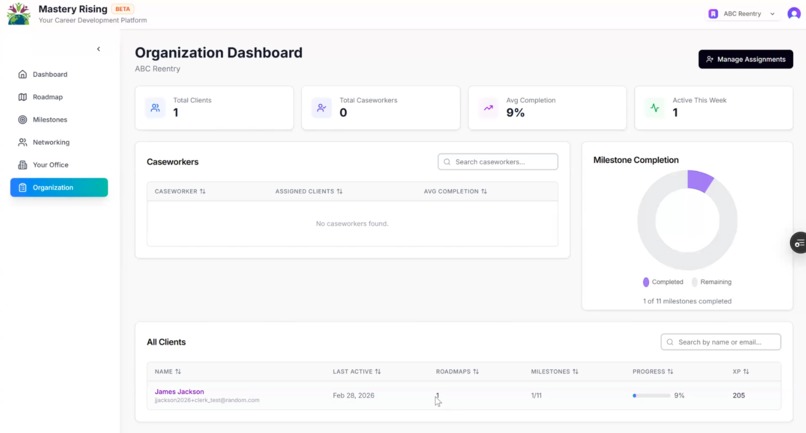806x433 pixels.
Task: Click the 205 XP value
Action: (739, 395)
